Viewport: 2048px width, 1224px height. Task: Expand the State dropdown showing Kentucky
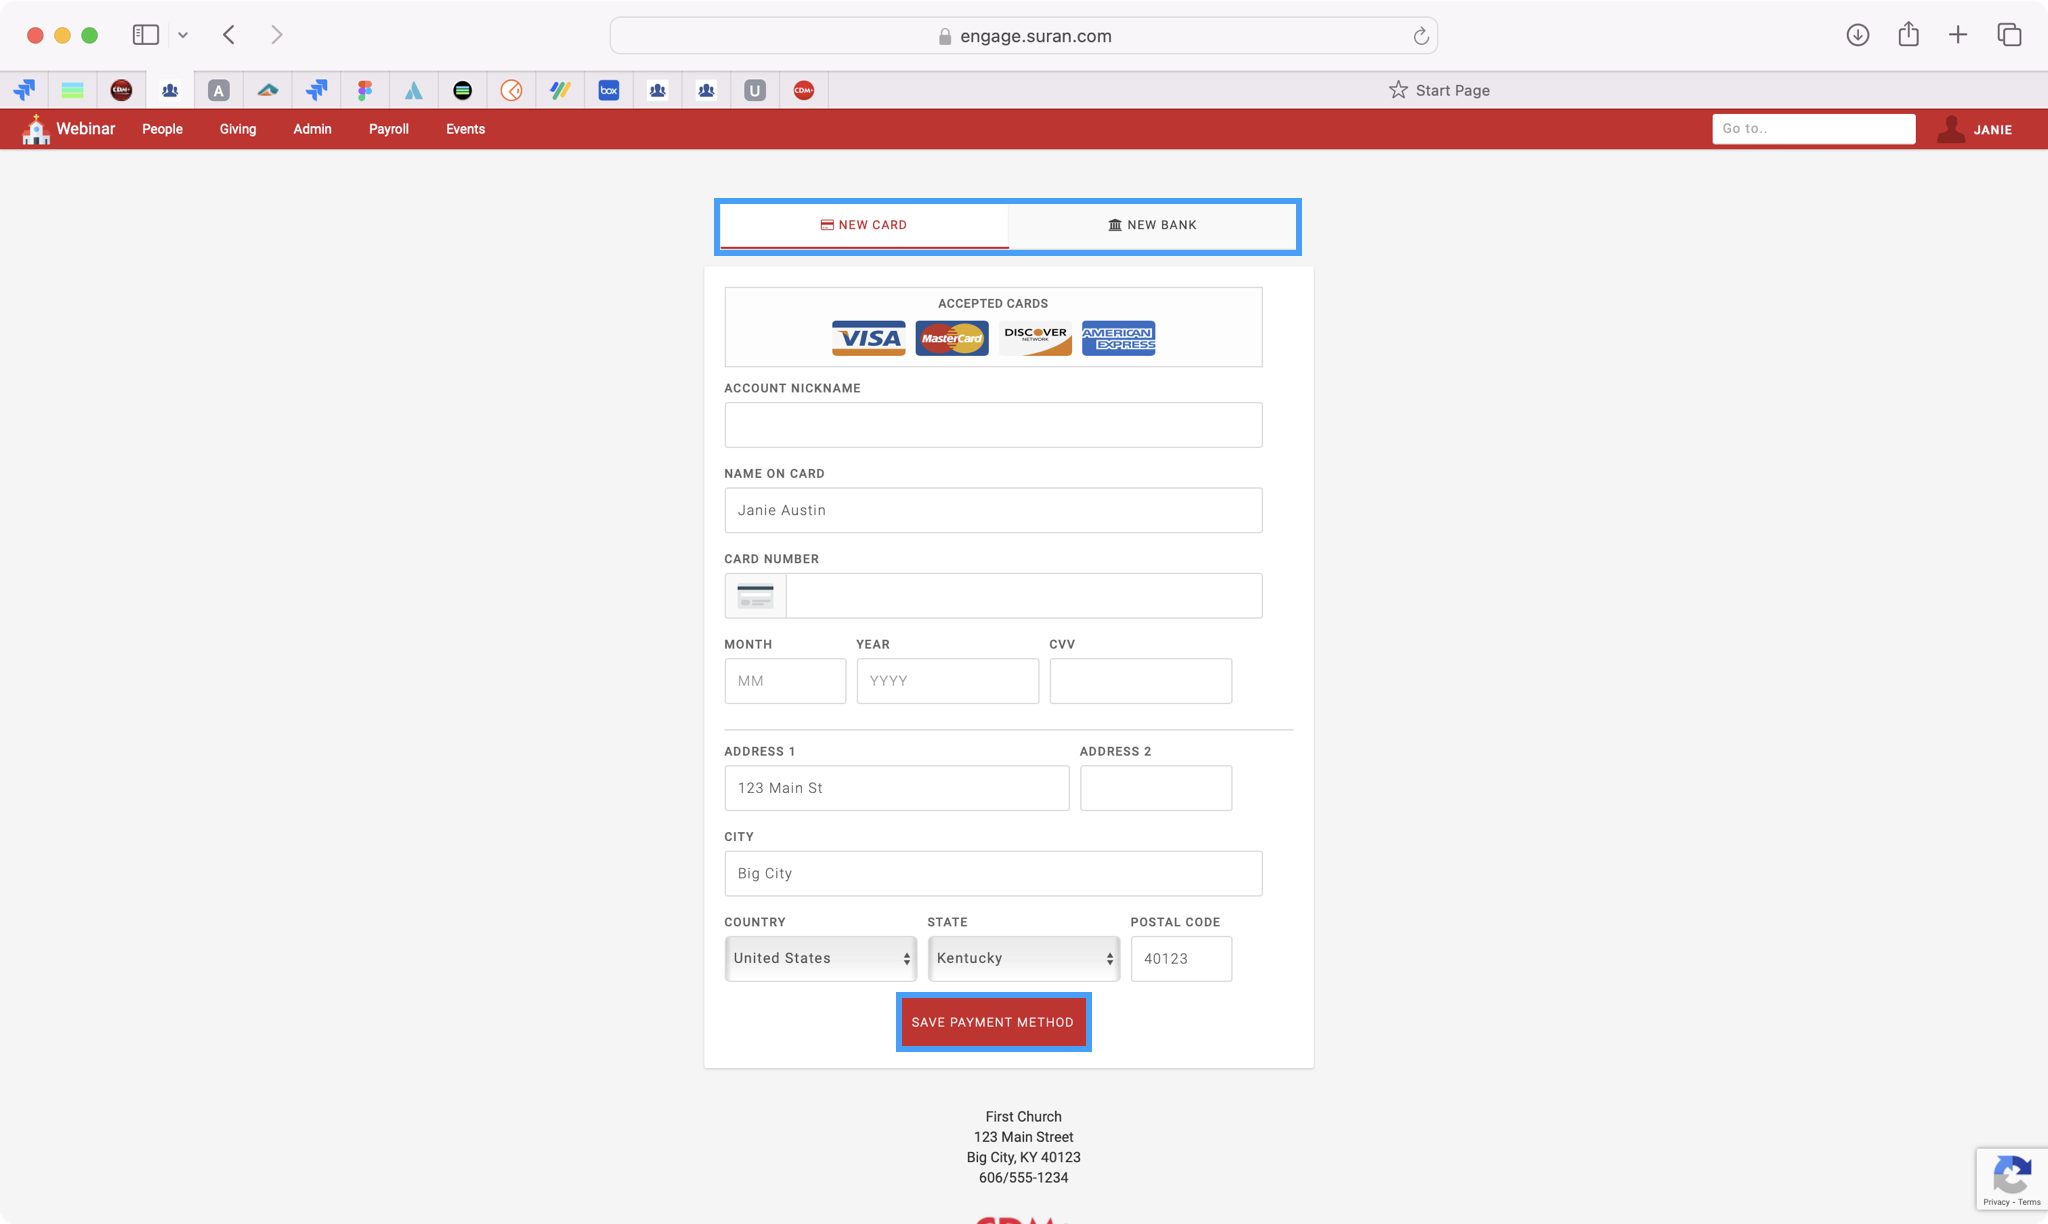click(x=1023, y=958)
